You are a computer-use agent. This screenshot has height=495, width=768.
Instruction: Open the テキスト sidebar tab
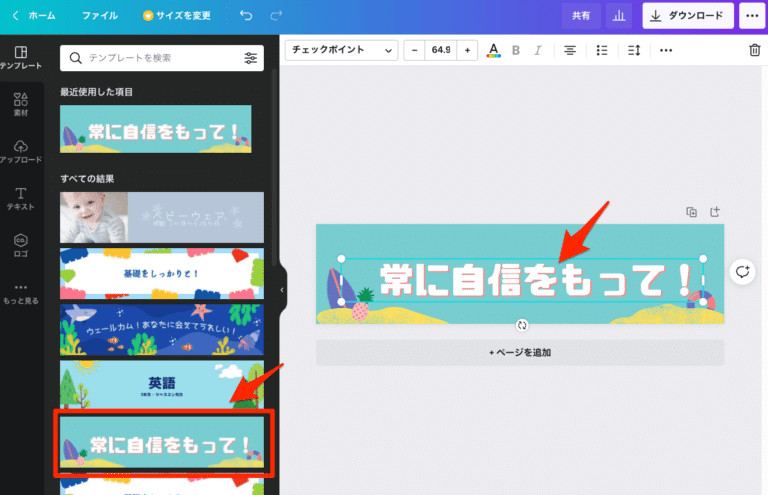tap(21, 198)
